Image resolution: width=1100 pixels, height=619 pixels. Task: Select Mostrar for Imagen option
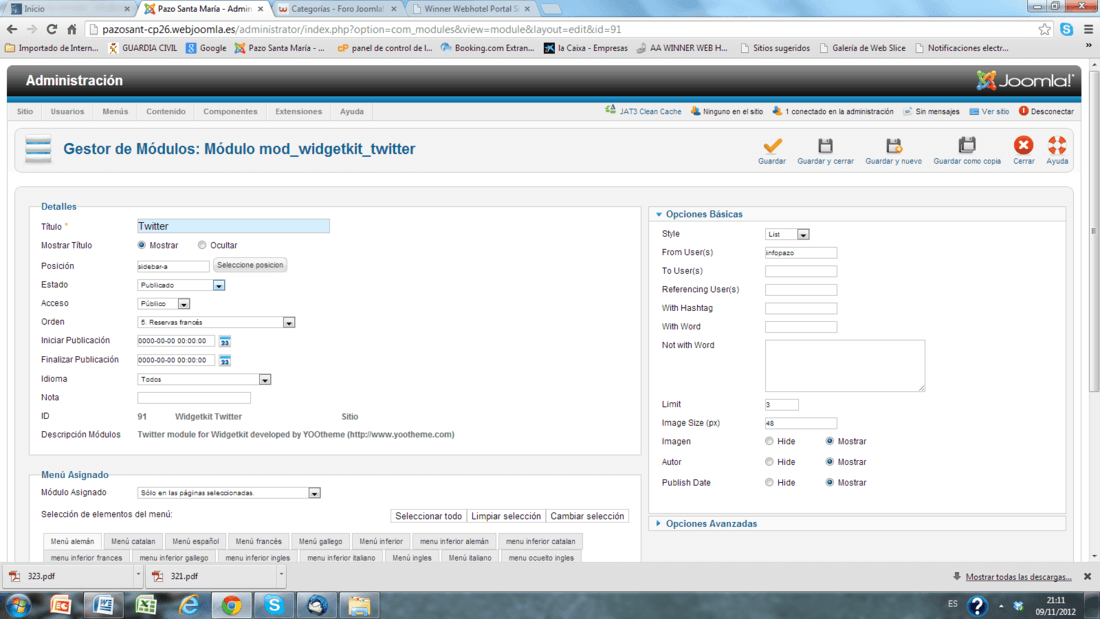pos(830,441)
